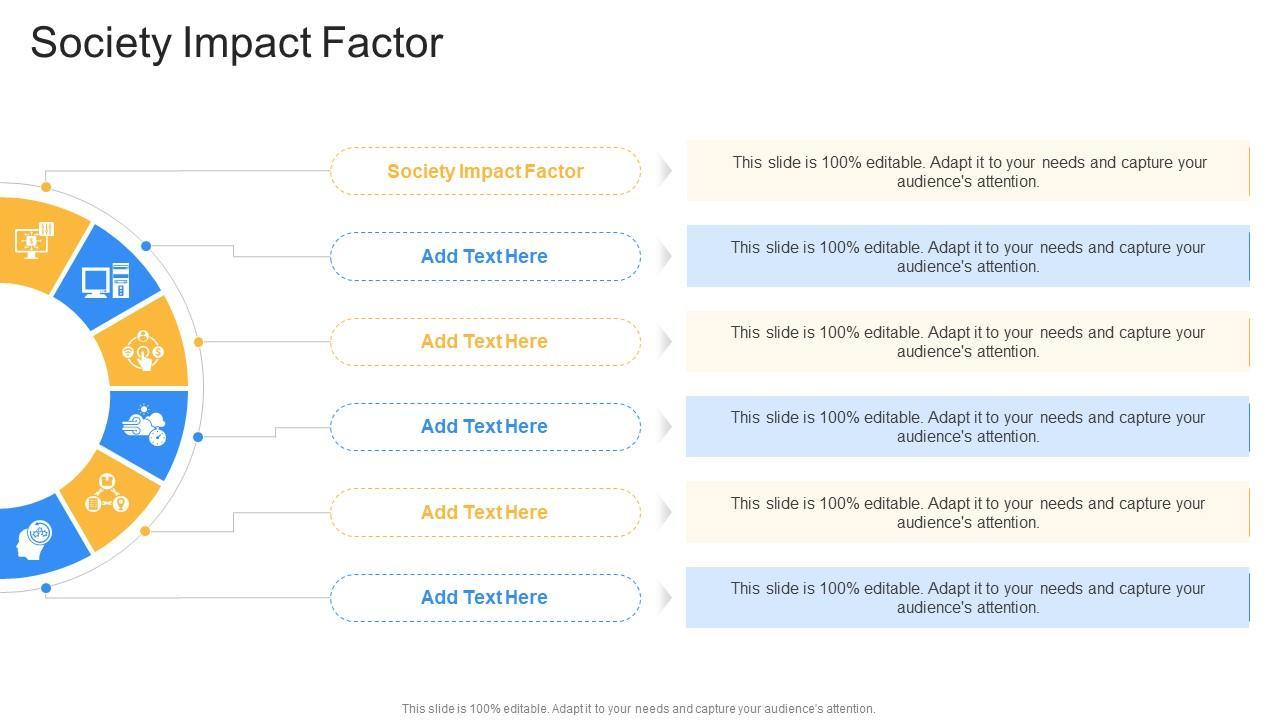The height and width of the screenshot is (720, 1280).
Task: Click the bottommost blue connector dot
Action: click(x=46, y=588)
